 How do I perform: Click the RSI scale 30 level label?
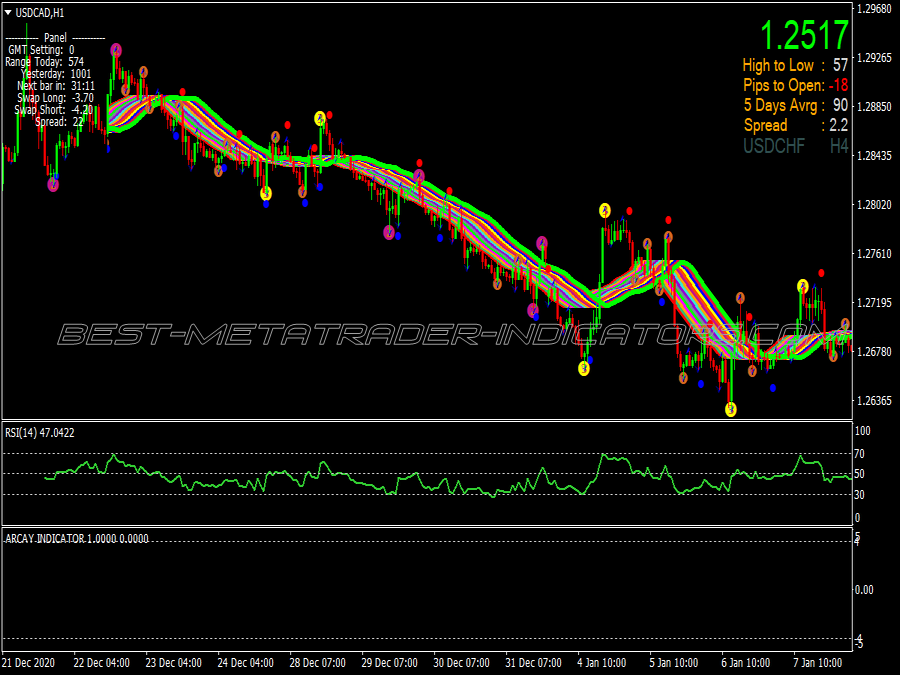click(x=860, y=495)
